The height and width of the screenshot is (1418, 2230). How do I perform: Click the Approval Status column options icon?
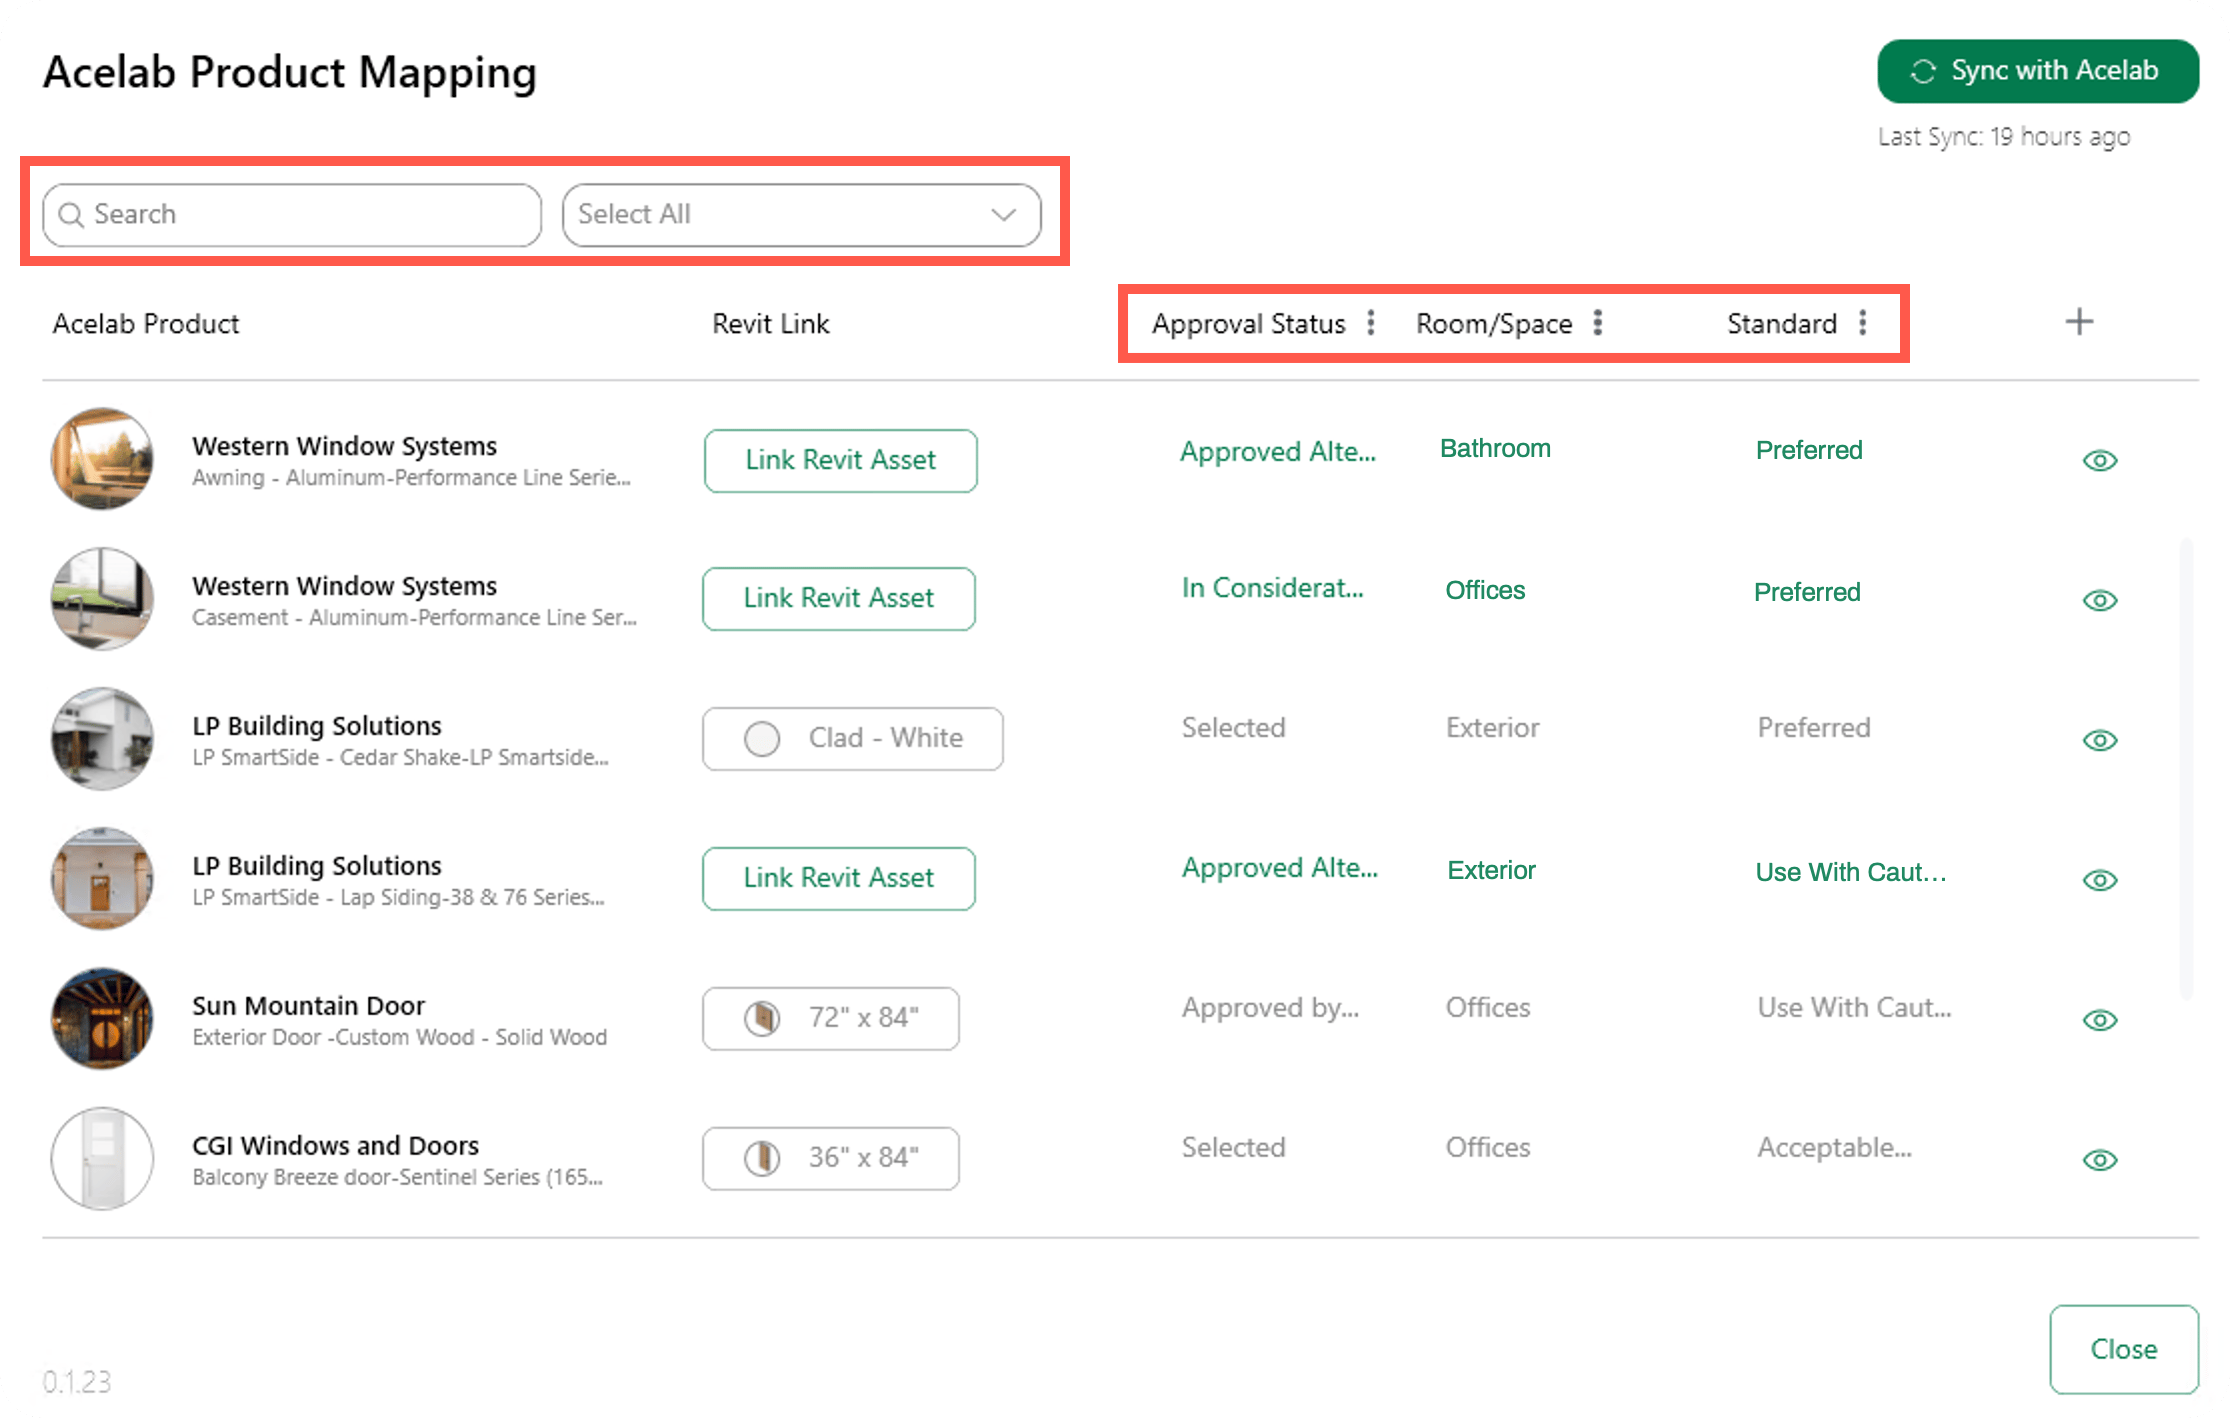[x=1371, y=322]
